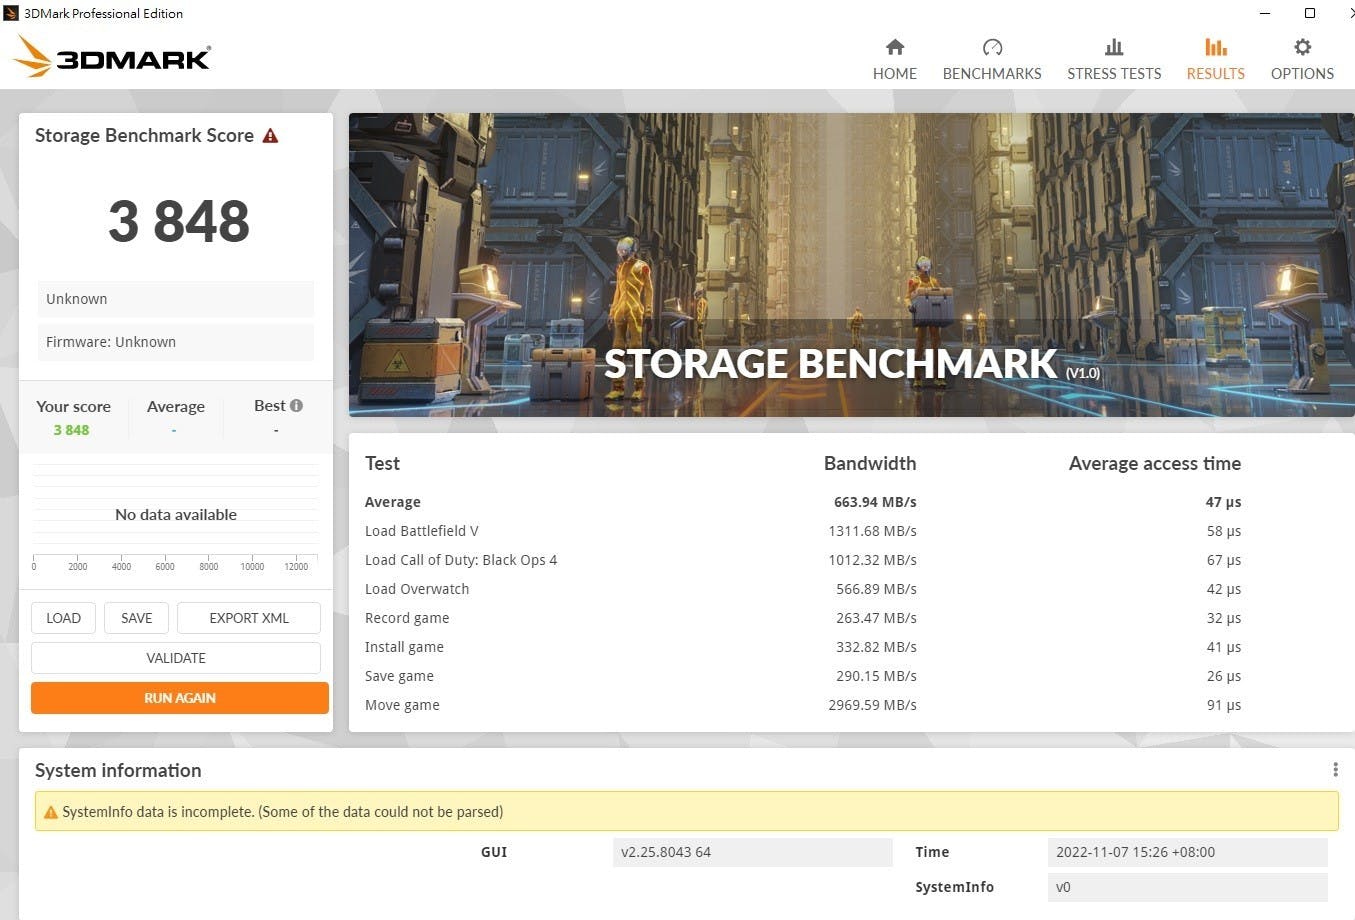This screenshot has height=920, width=1355.
Task: Click the SystemInfo value field v0
Action: click(x=1187, y=887)
